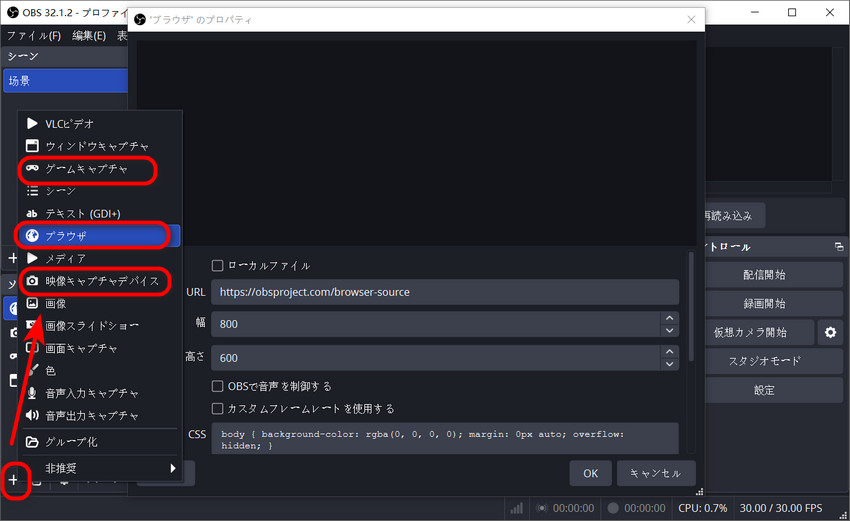Click the microphone audio input icon

tap(33, 393)
